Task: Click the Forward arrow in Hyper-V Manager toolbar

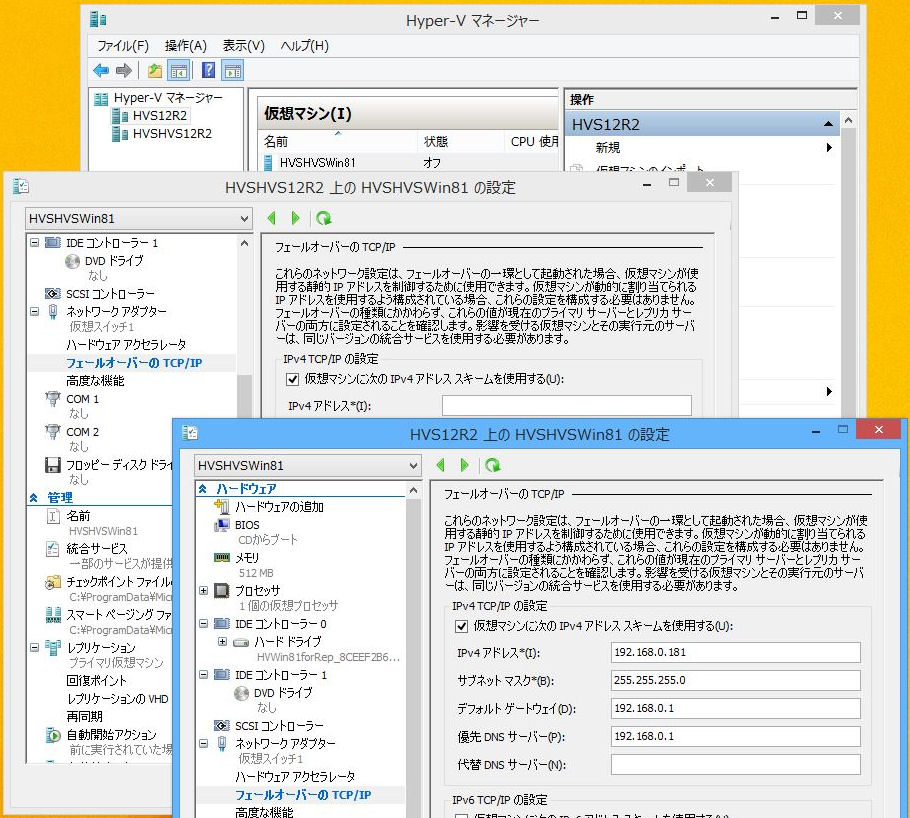Action: click(124, 71)
